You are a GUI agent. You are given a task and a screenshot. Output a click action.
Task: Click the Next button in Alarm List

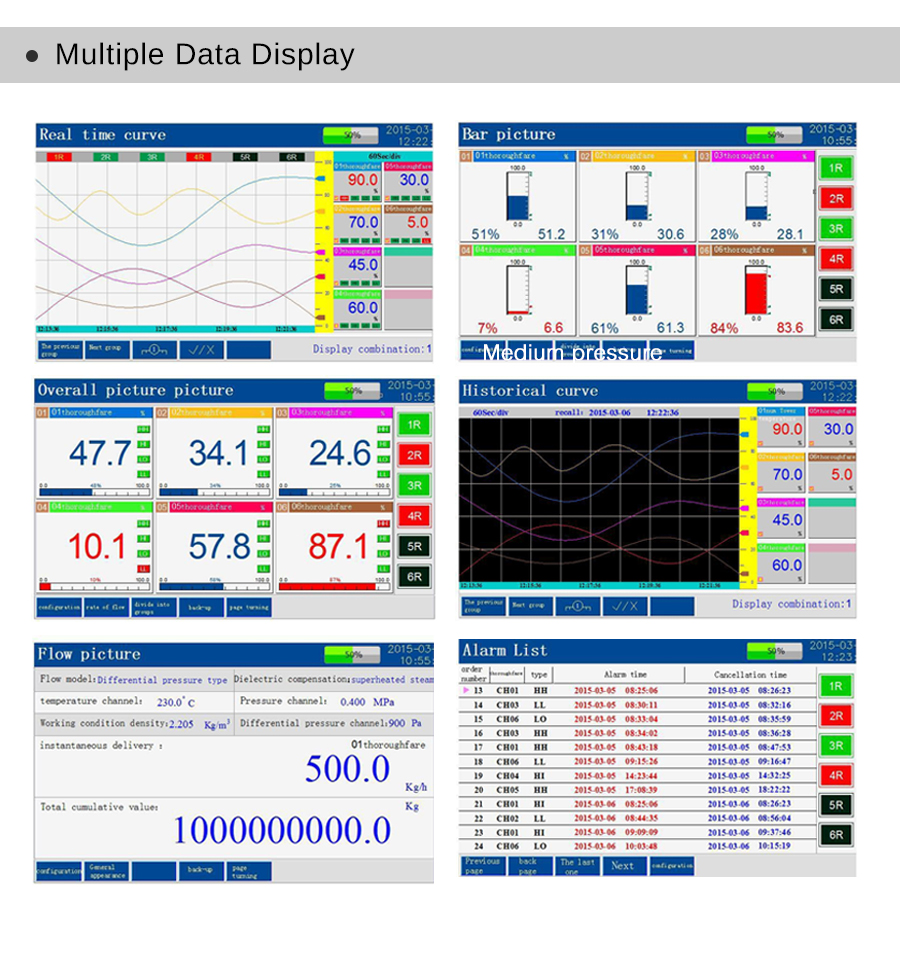(623, 866)
